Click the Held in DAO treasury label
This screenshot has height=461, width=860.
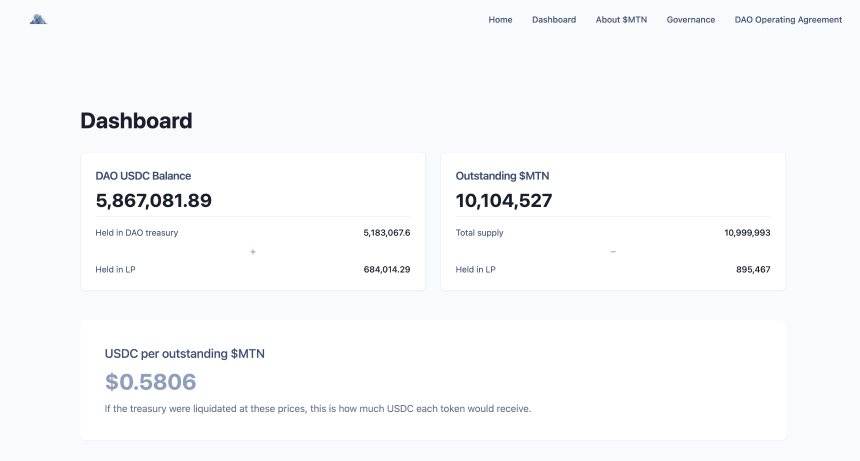pyautogui.click(x=137, y=233)
